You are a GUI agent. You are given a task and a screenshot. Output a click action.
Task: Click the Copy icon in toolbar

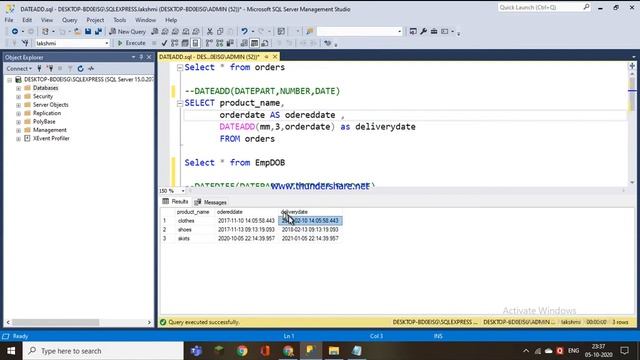[x=220, y=31]
